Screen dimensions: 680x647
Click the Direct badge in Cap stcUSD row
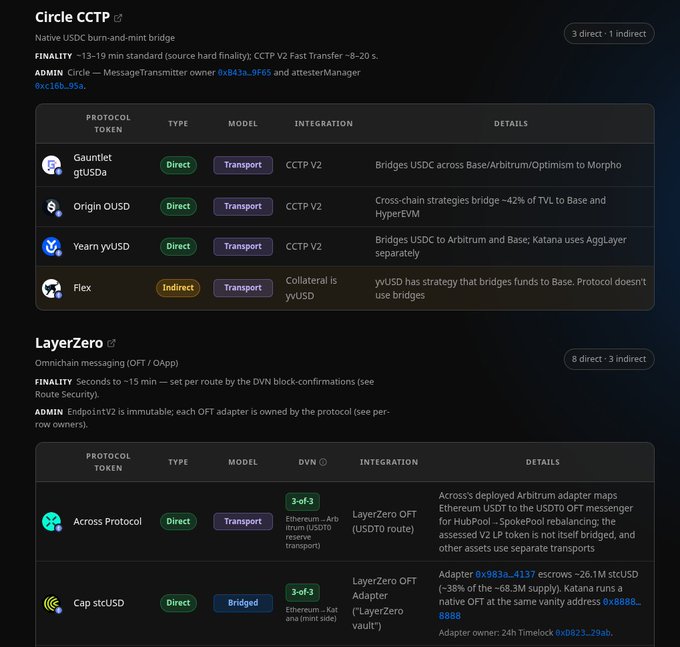[178, 603]
